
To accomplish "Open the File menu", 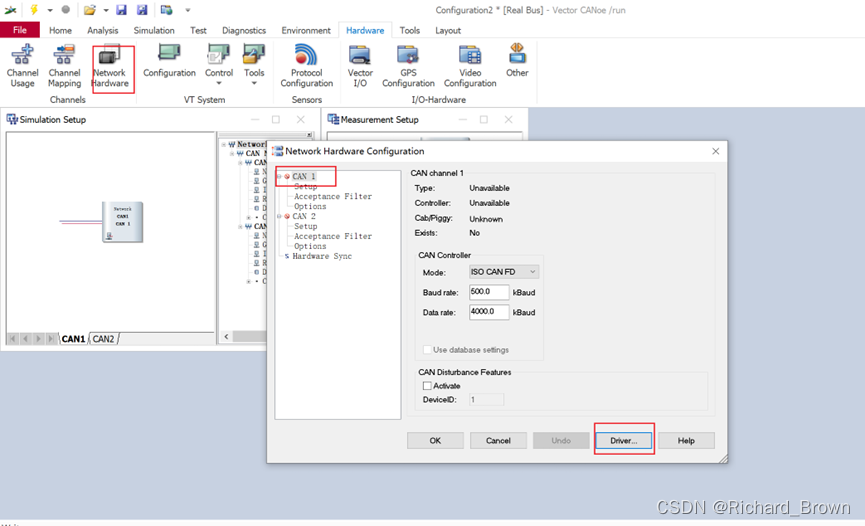I will point(20,30).
